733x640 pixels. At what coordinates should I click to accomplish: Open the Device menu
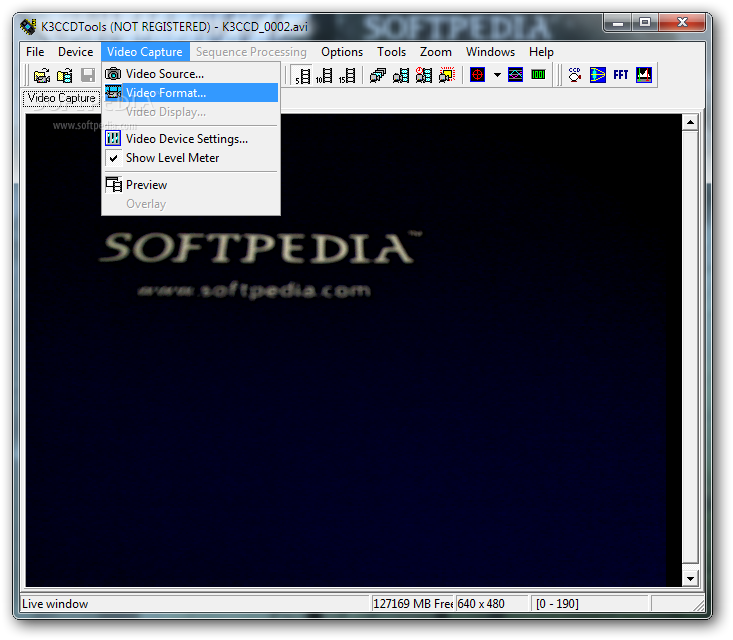76,52
